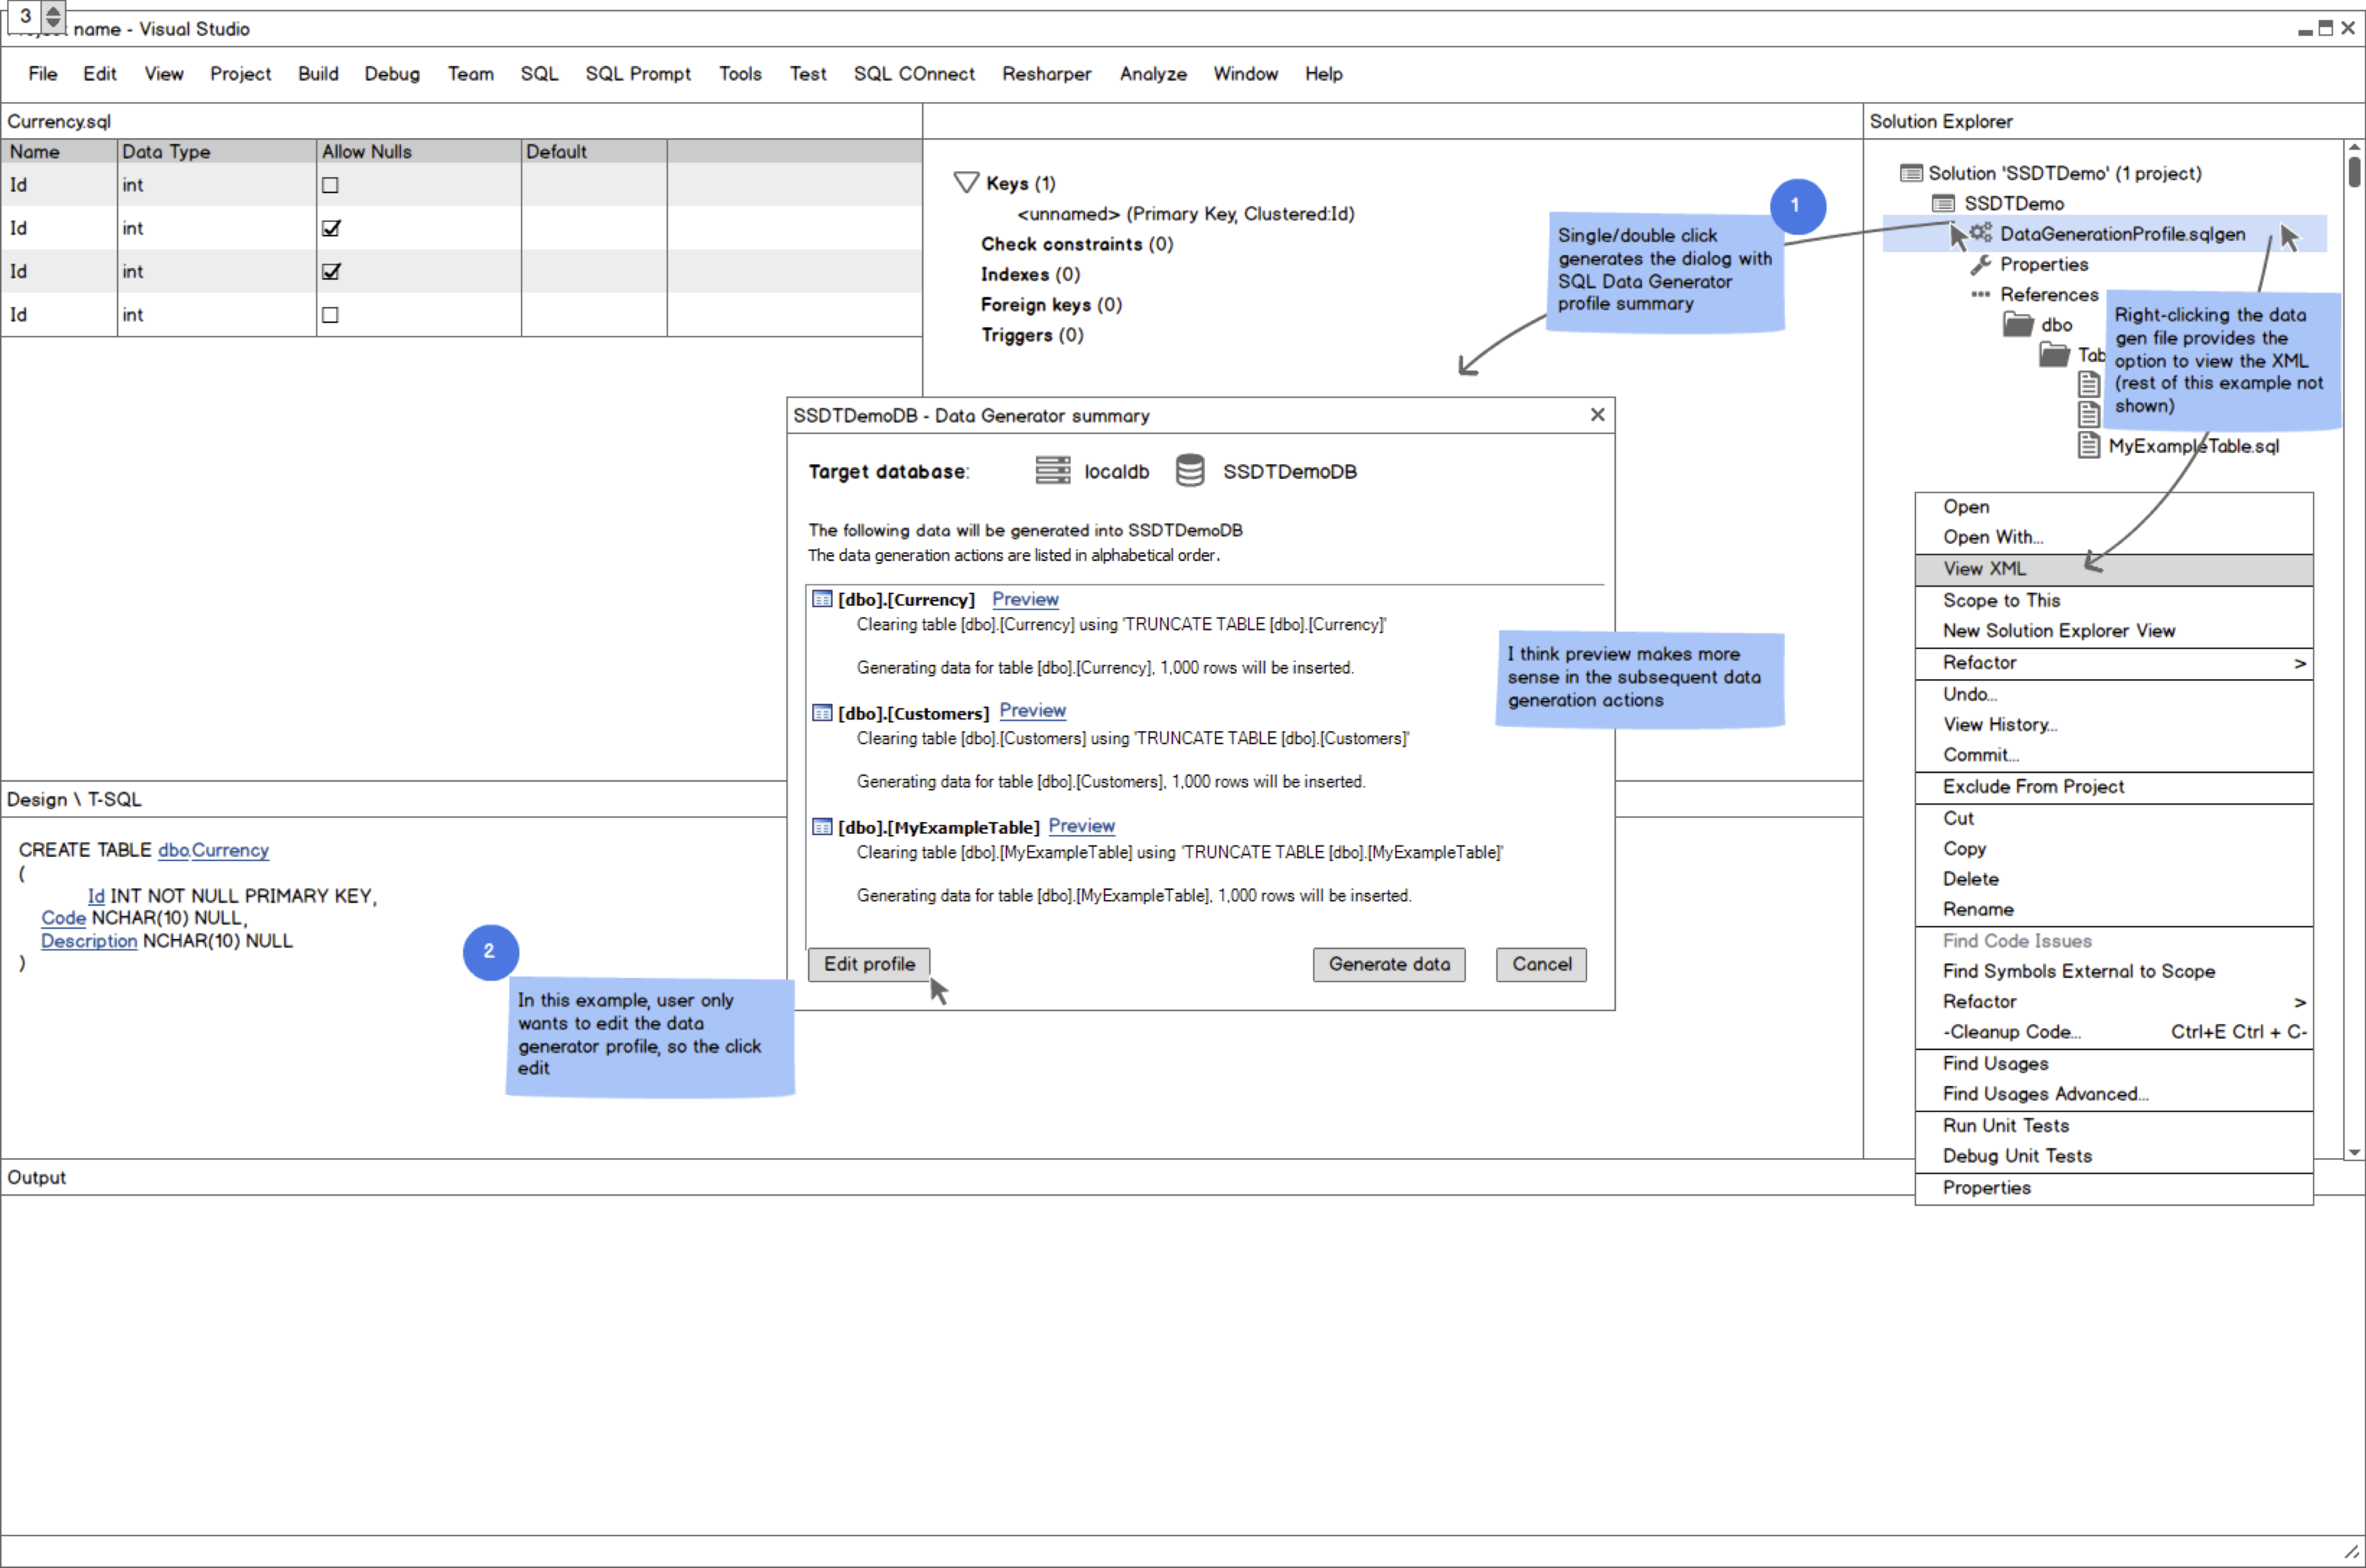Open the Analyze menu

pyautogui.click(x=1153, y=74)
